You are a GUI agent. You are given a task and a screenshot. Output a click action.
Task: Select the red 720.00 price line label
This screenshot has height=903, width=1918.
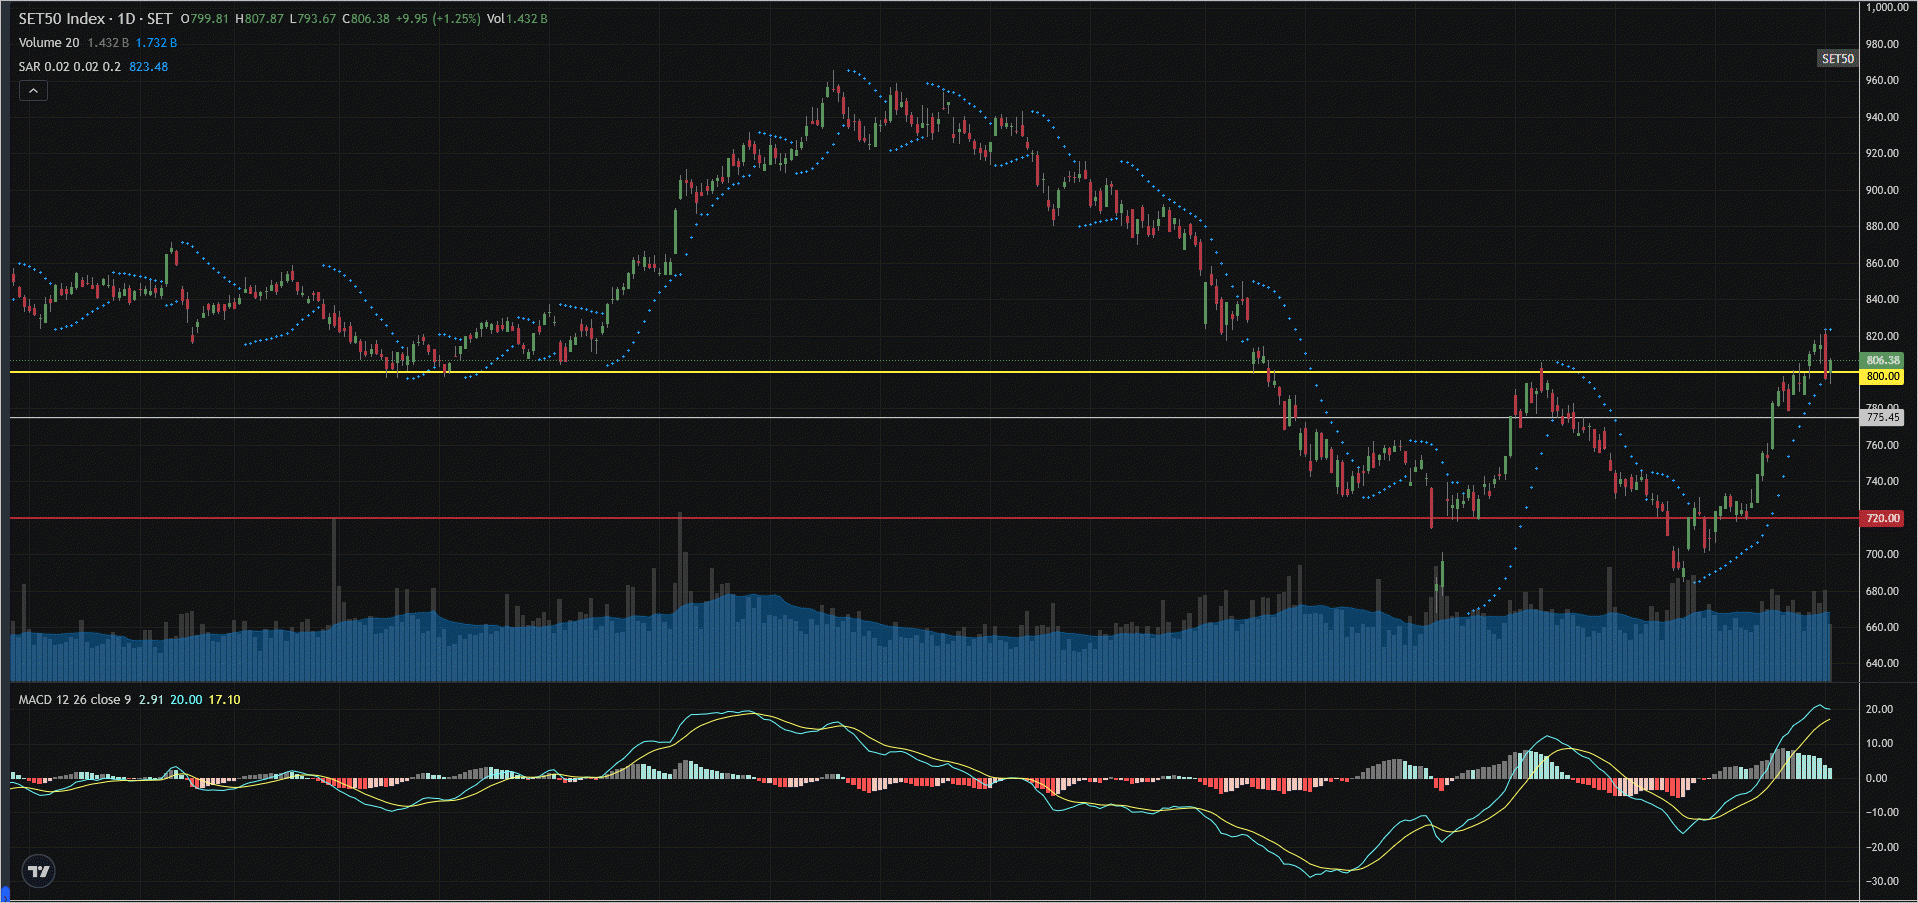point(1882,518)
